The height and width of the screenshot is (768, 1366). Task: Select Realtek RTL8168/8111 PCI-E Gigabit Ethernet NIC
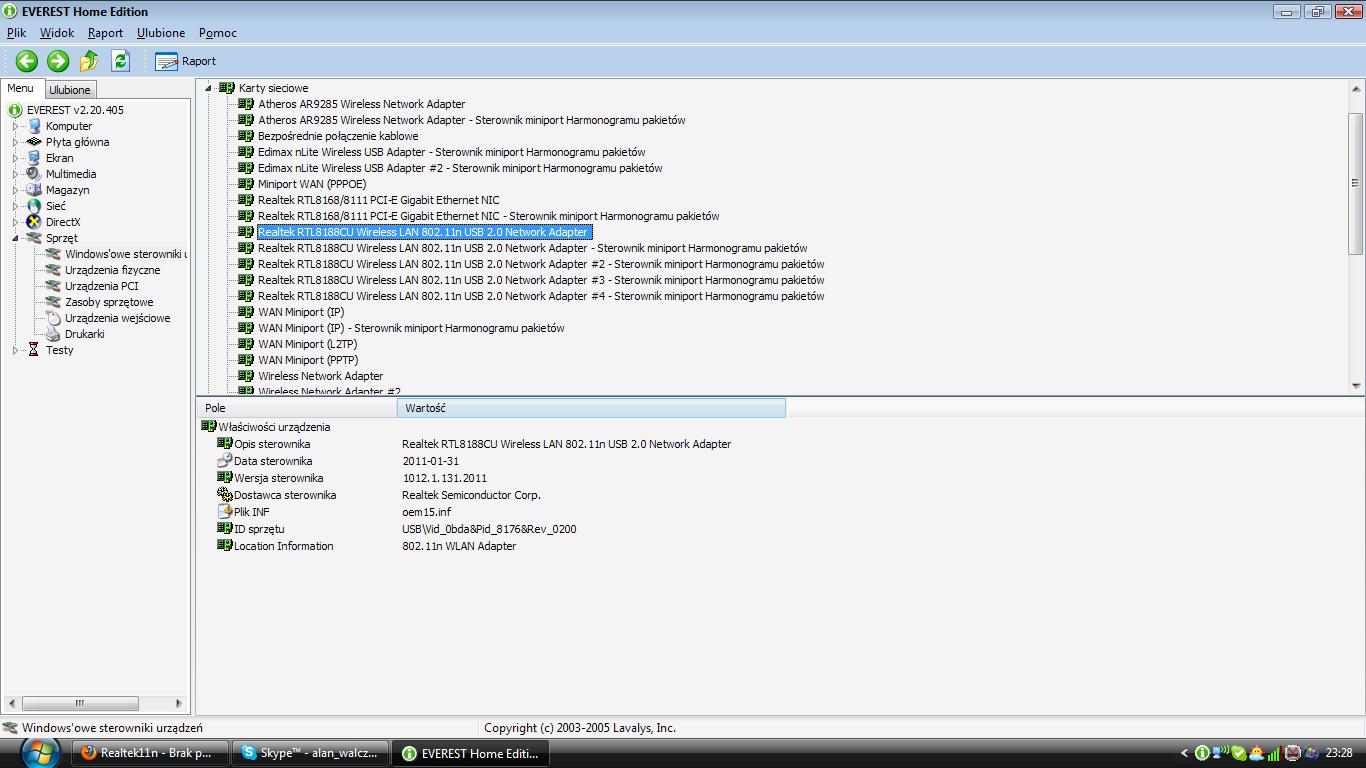[378, 200]
